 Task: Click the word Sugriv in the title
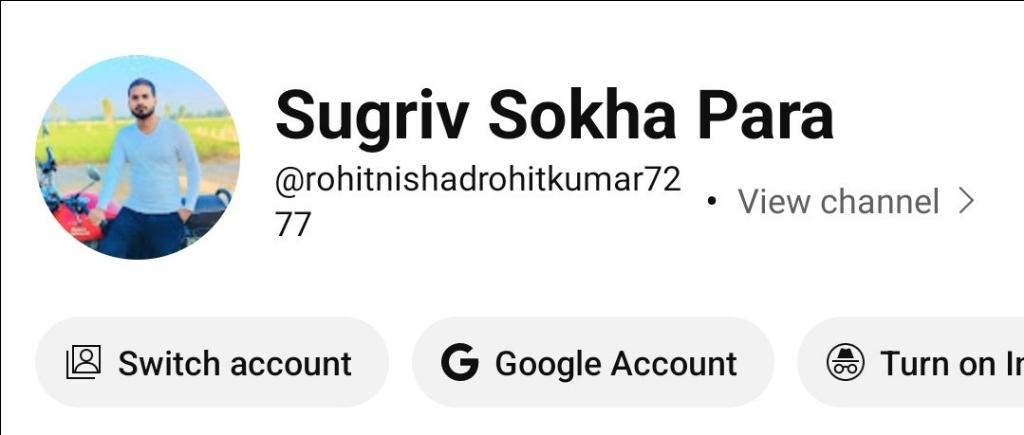pyautogui.click(x=372, y=118)
